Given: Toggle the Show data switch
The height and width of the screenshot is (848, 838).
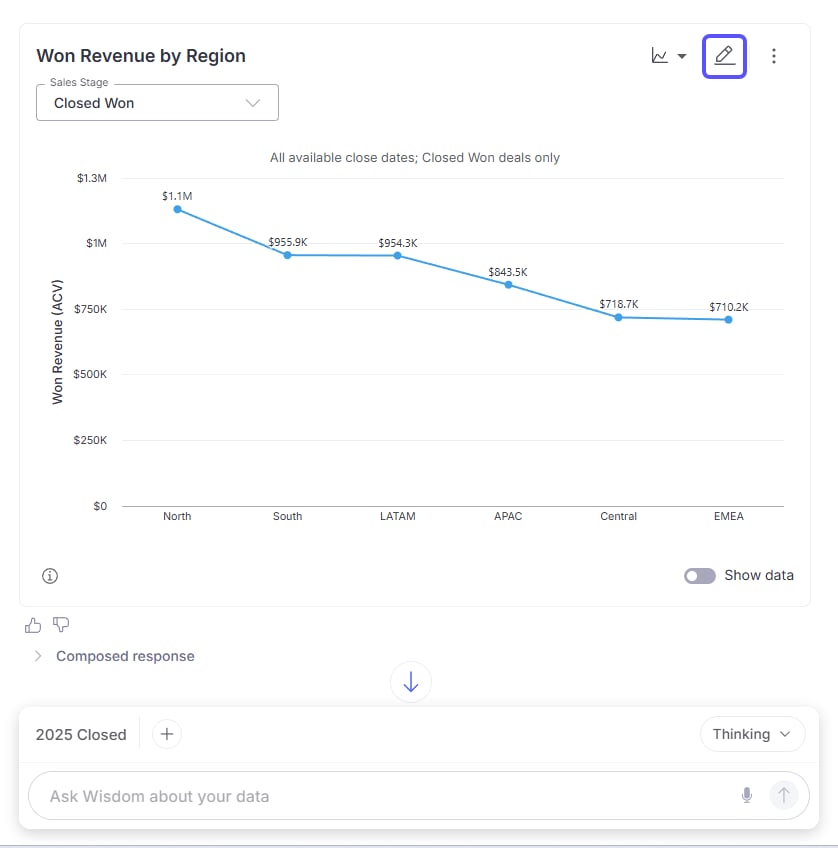Looking at the screenshot, I should [700, 575].
